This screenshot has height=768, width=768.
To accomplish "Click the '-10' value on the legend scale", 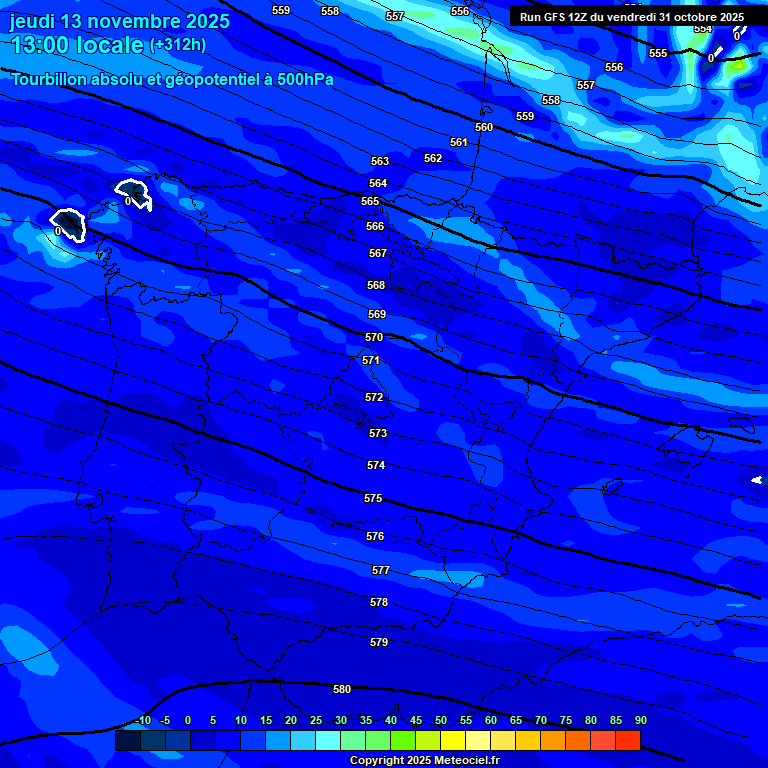I will point(141,720).
